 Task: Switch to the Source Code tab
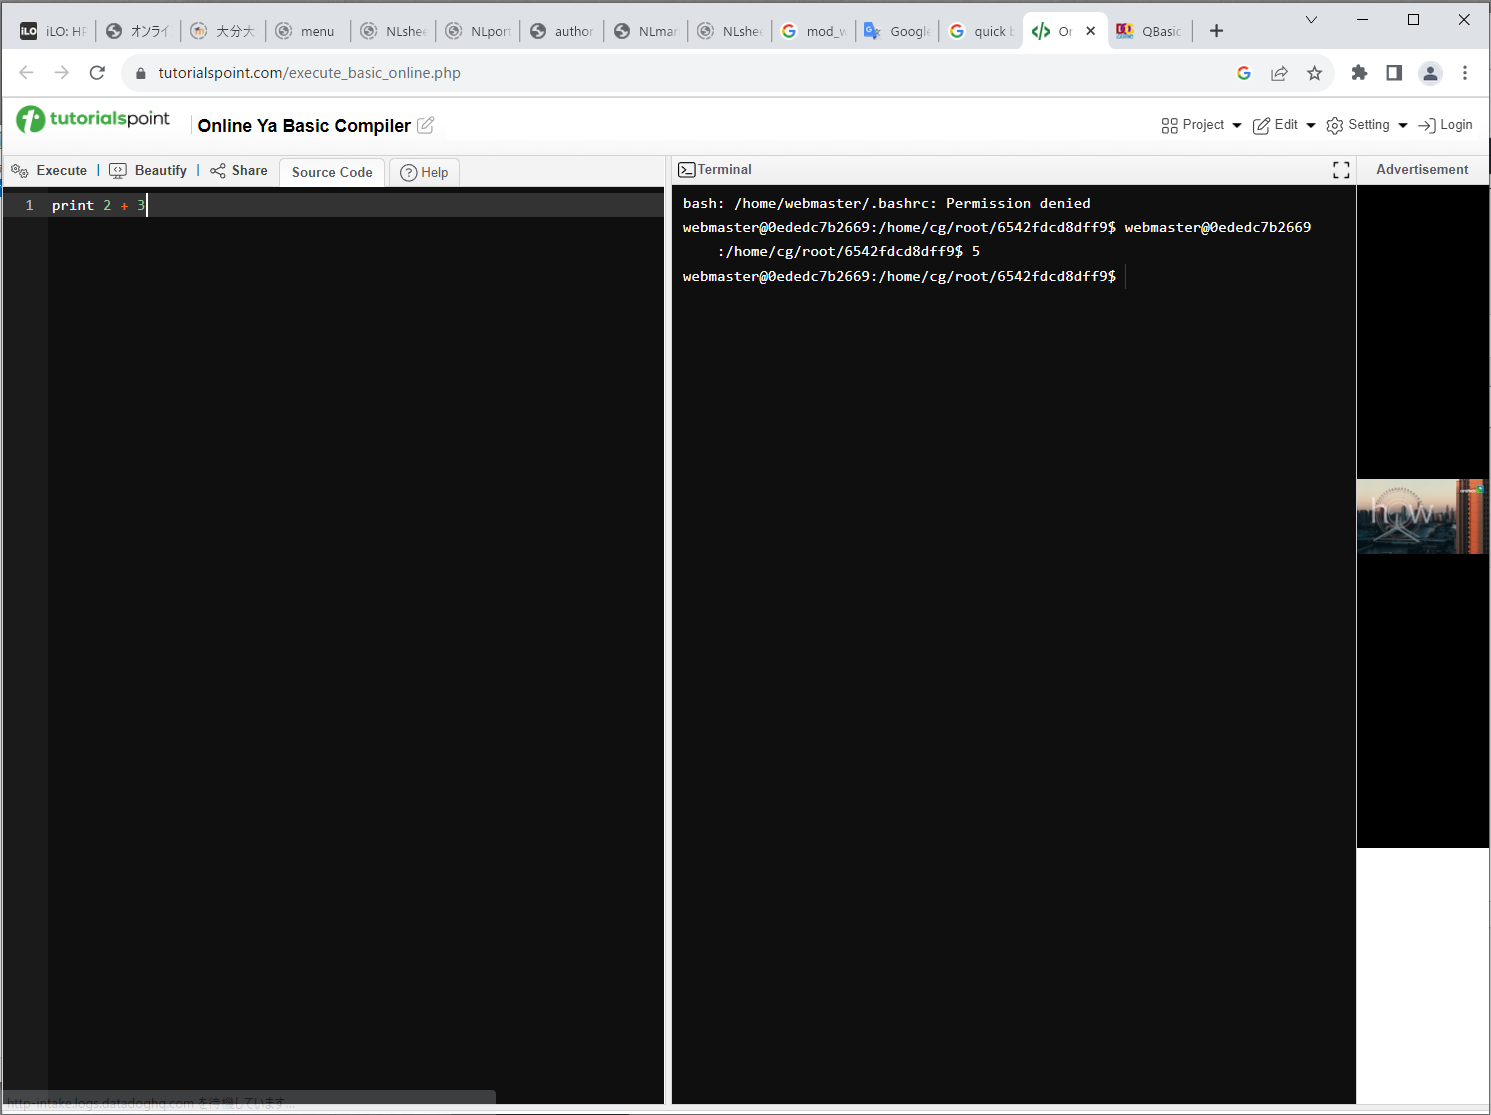click(332, 172)
